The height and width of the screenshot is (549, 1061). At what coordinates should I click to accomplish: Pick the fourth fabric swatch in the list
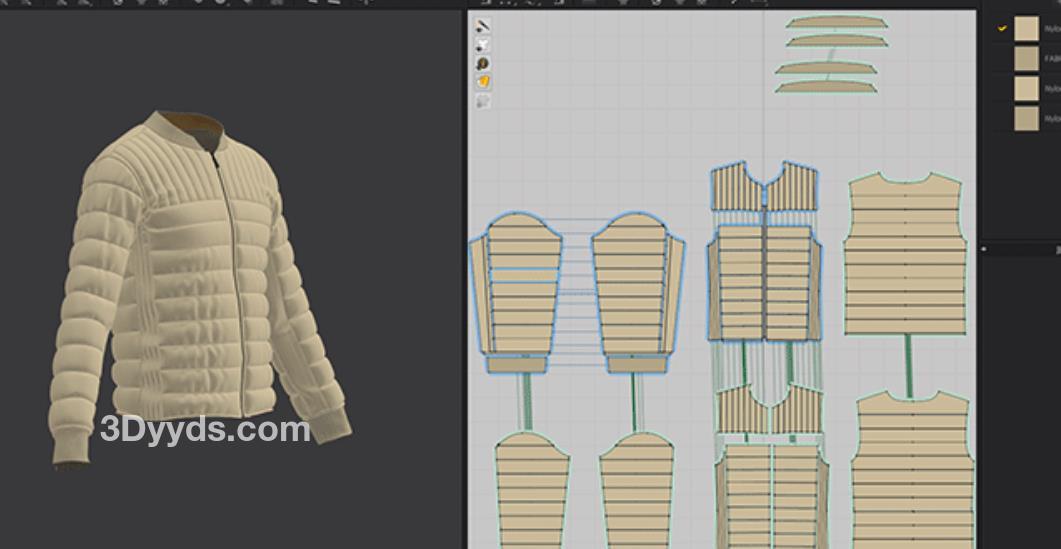(1026, 119)
